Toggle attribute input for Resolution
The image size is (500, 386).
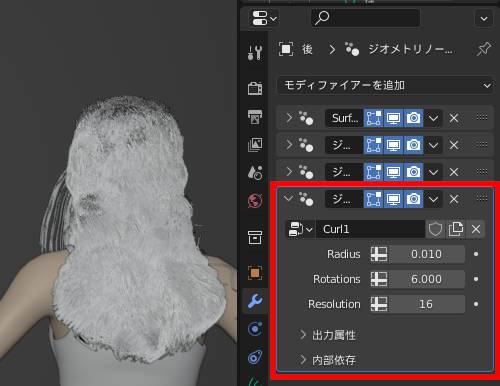pyautogui.click(x=379, y=304)
